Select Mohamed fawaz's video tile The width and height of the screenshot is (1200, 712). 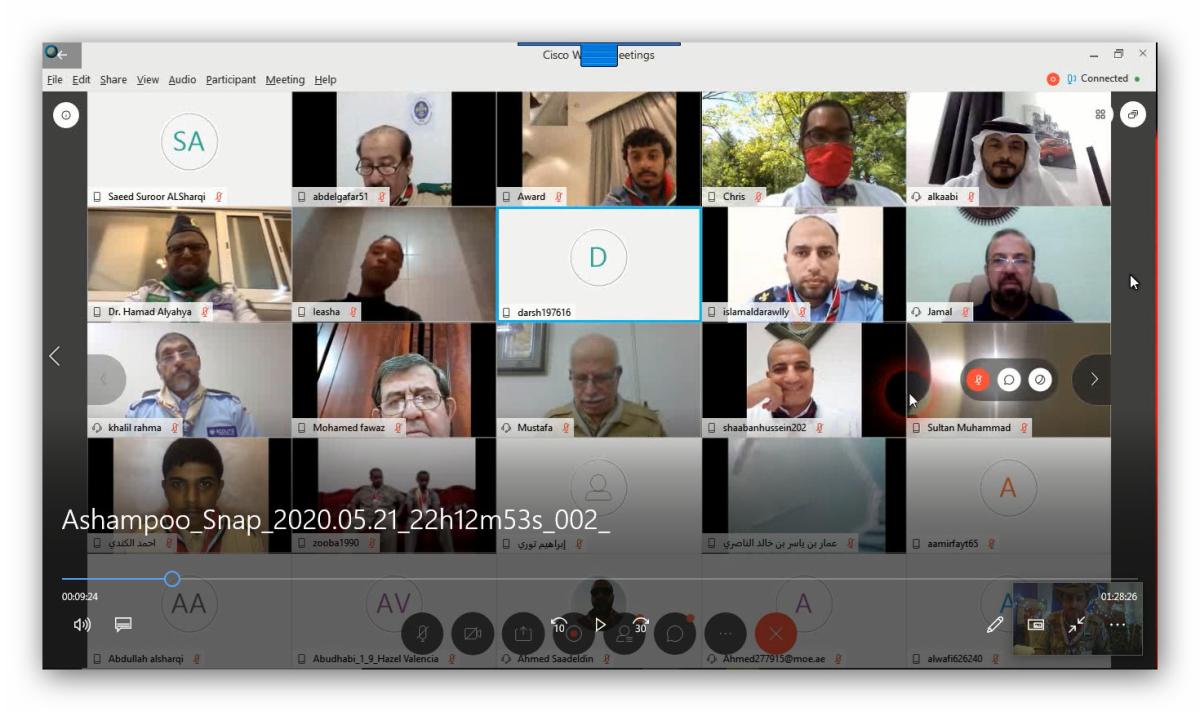tap(394, 379)
